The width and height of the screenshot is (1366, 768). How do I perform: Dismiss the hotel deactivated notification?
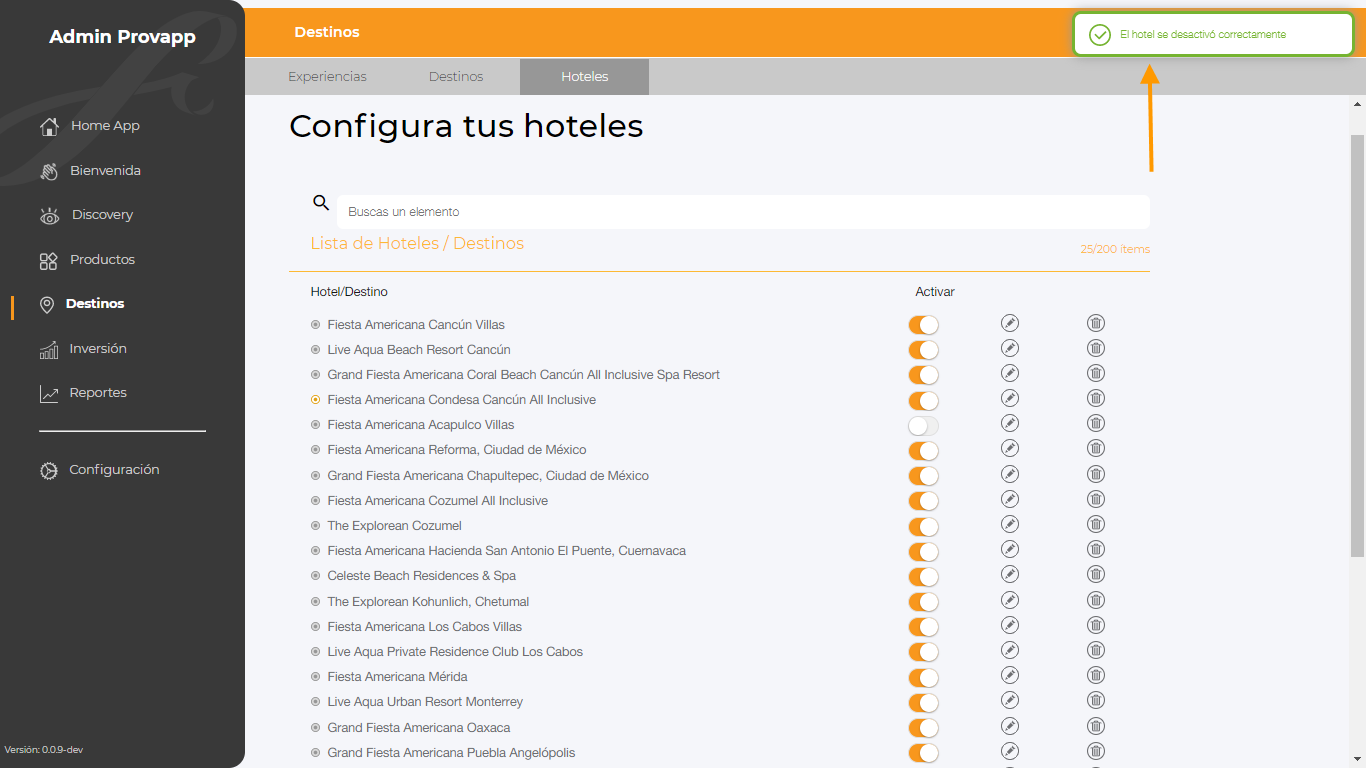1213,34
